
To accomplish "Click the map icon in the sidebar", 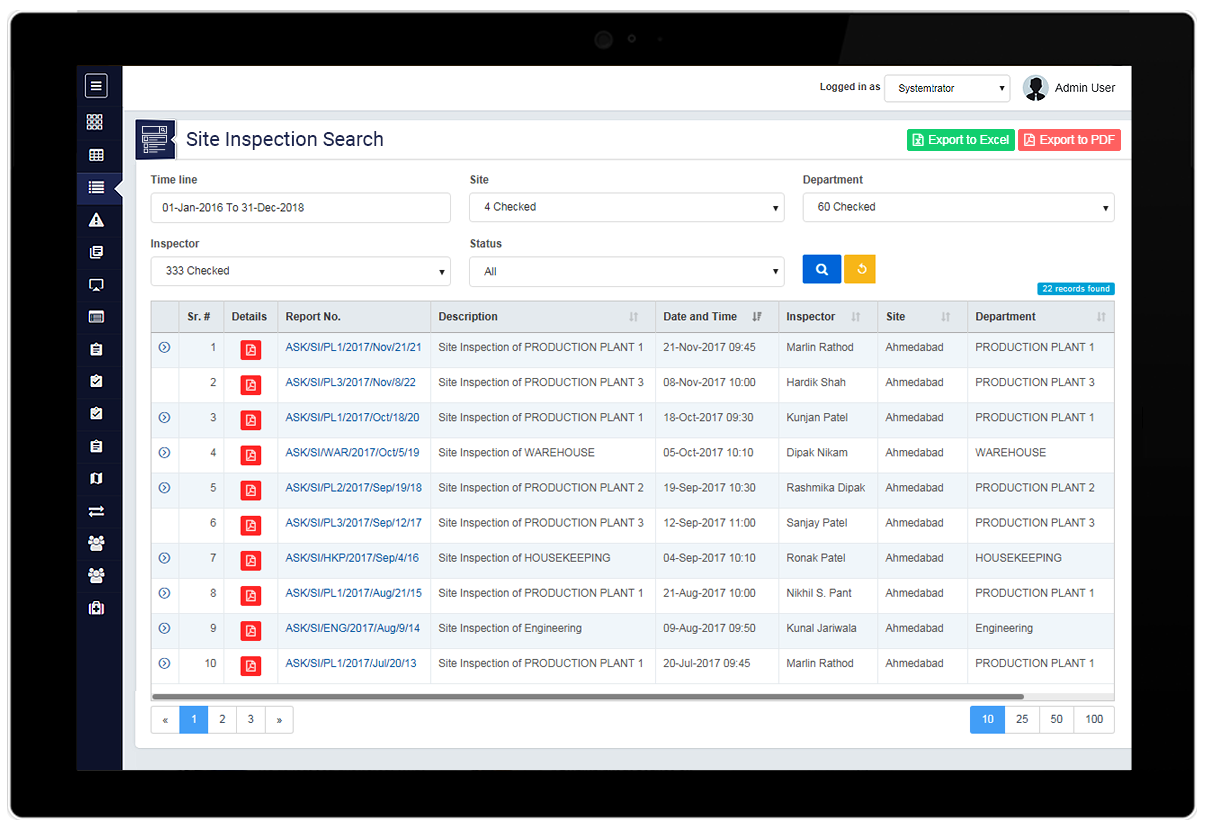I will pyautogui.click(x=96, y=479).
